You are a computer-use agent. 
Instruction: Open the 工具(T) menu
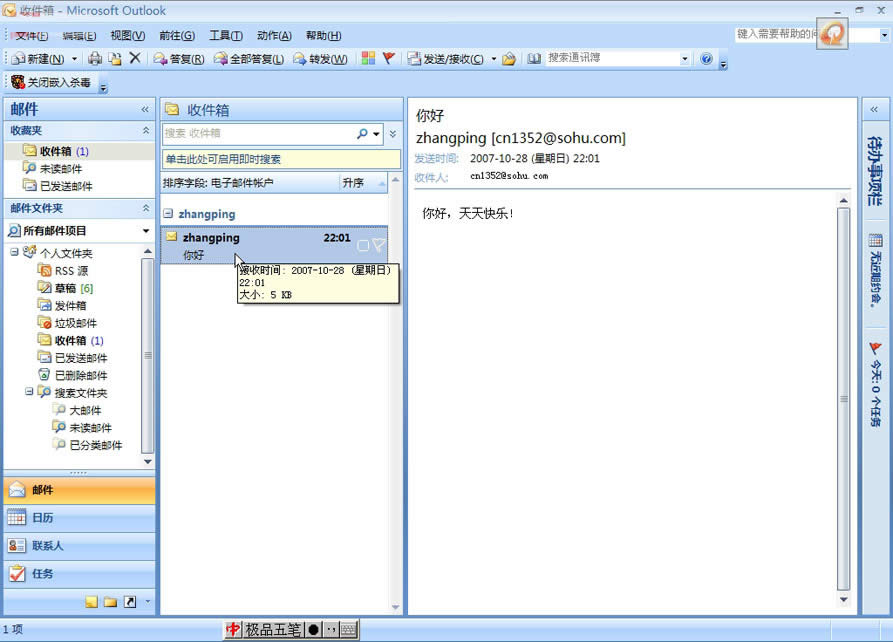point(226,35)
